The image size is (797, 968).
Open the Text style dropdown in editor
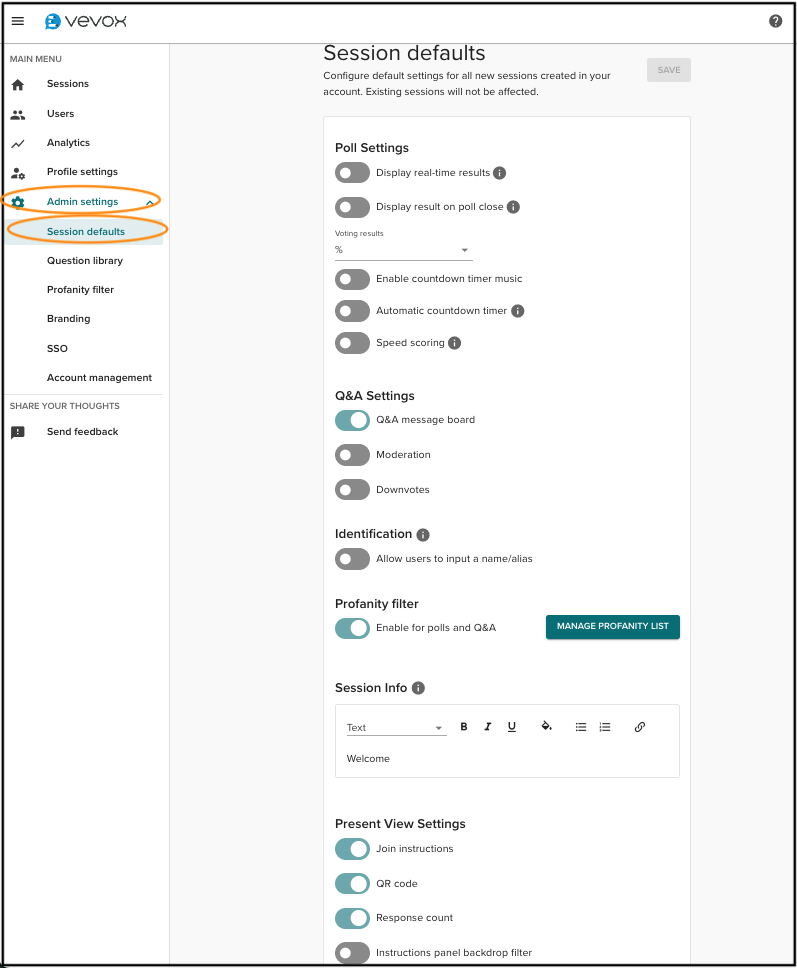(396, 727)
